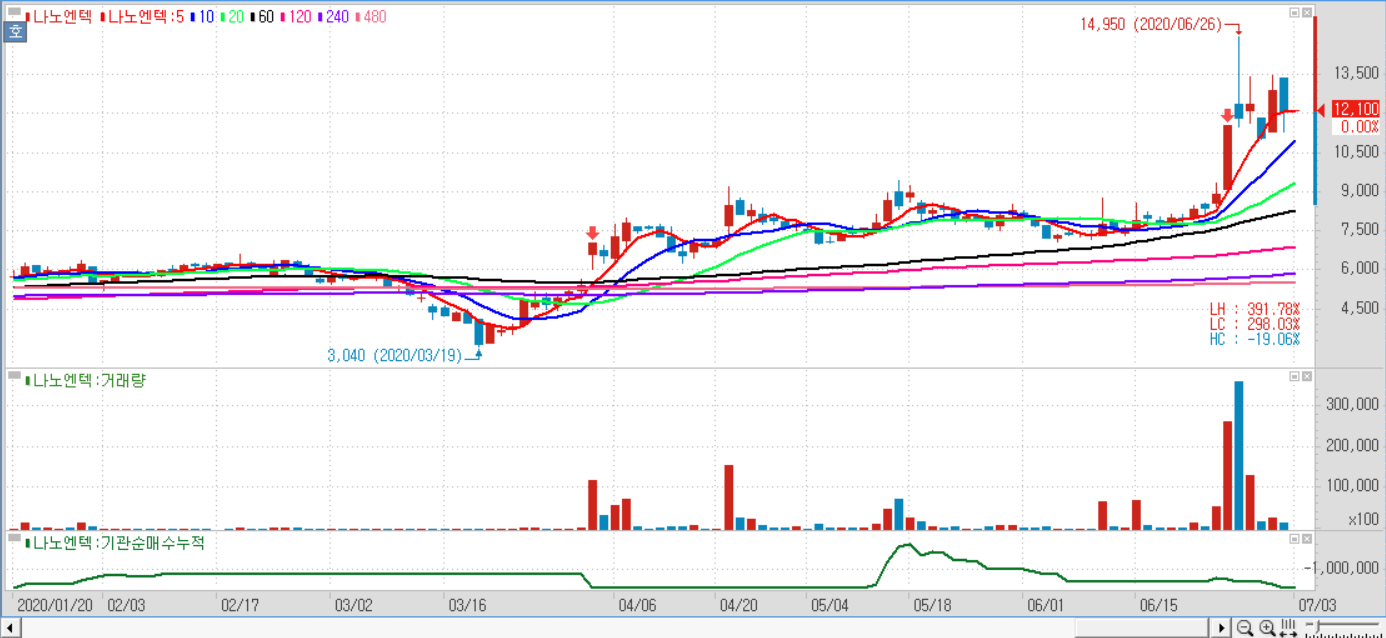Click the zoom out magnifier icon
This screenshot has height=638, width=1386.
pos(1245,628)
